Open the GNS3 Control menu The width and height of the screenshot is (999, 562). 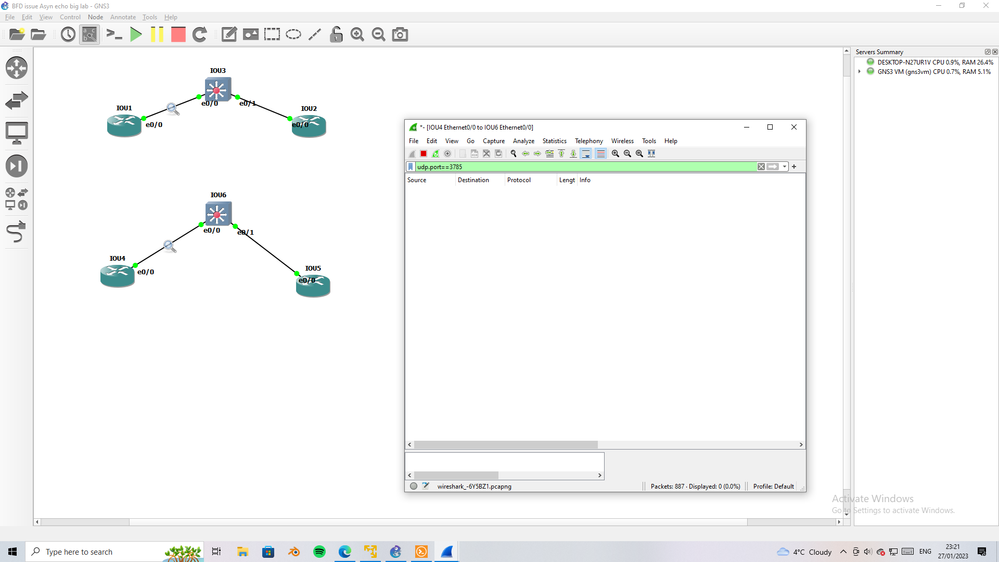pos(70,17)
